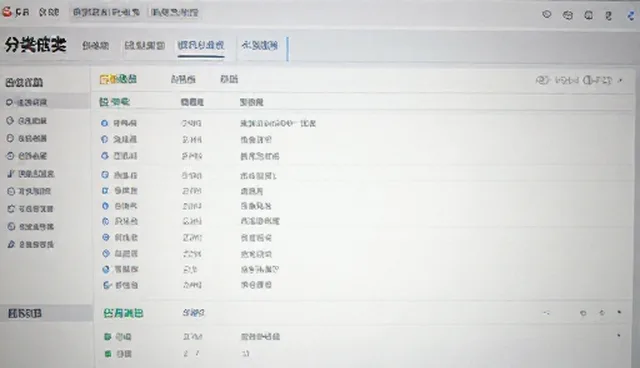Click the last green square icon in lower list
Screen dimensions: 640x368
point(107,354)
